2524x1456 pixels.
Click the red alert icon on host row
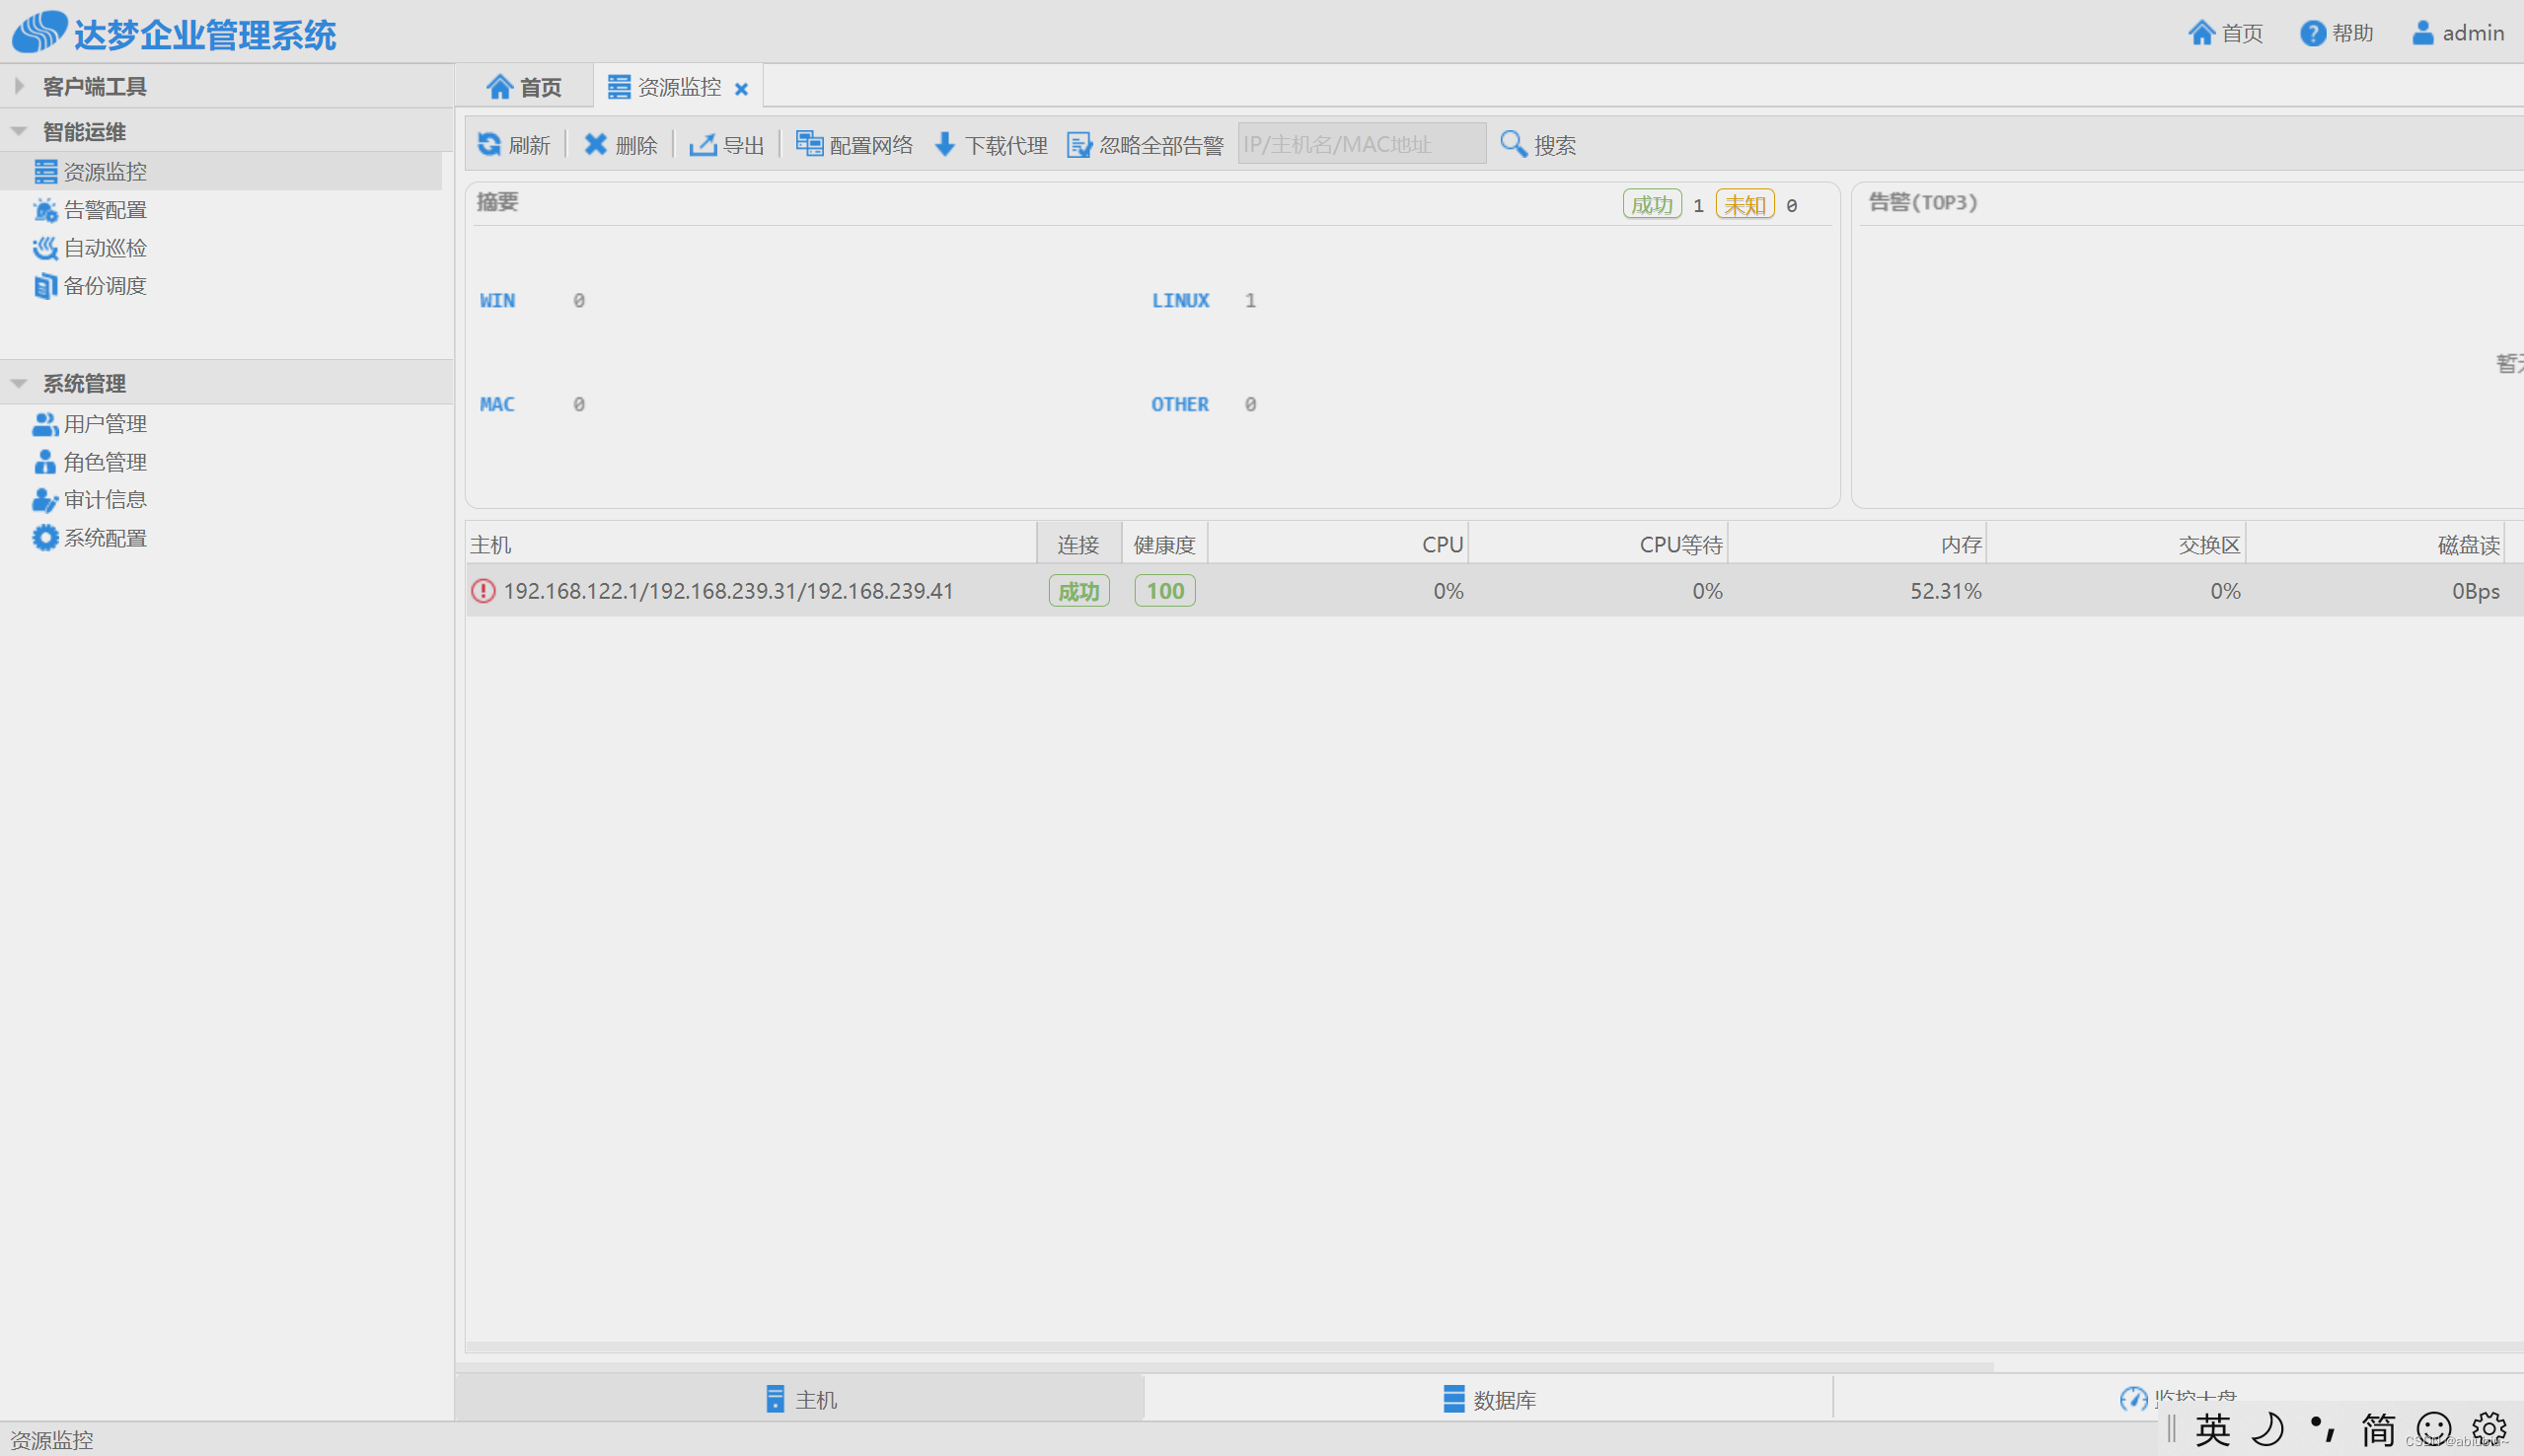(483, 591)
